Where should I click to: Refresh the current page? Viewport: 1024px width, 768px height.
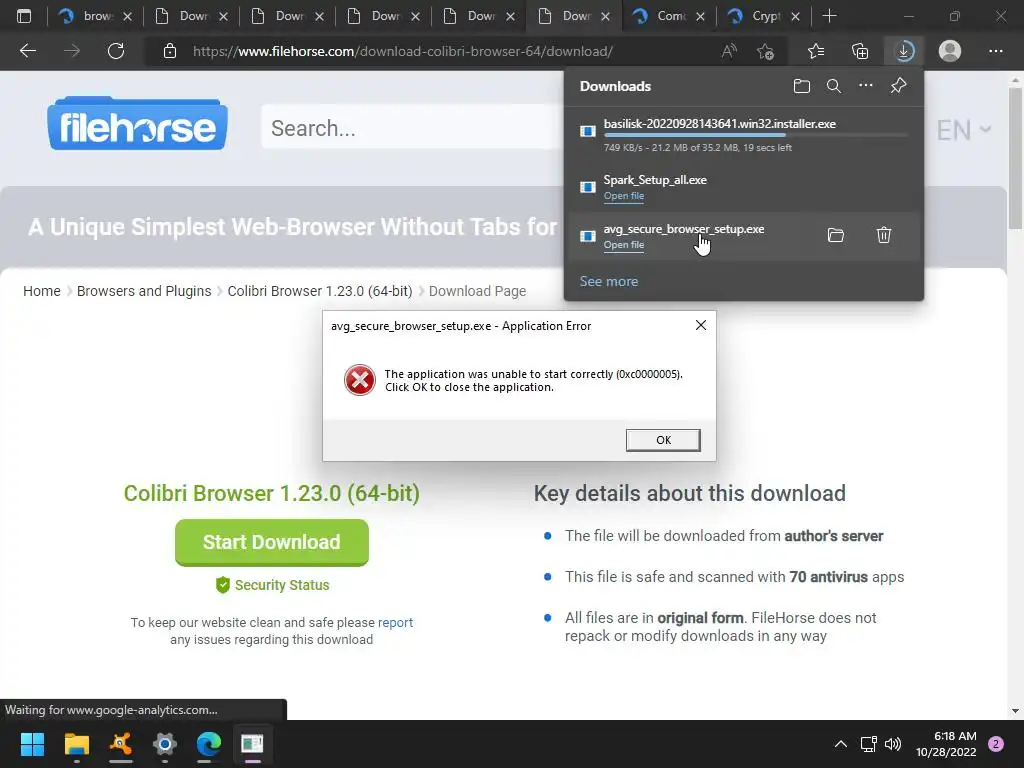(x=116, y=51)
